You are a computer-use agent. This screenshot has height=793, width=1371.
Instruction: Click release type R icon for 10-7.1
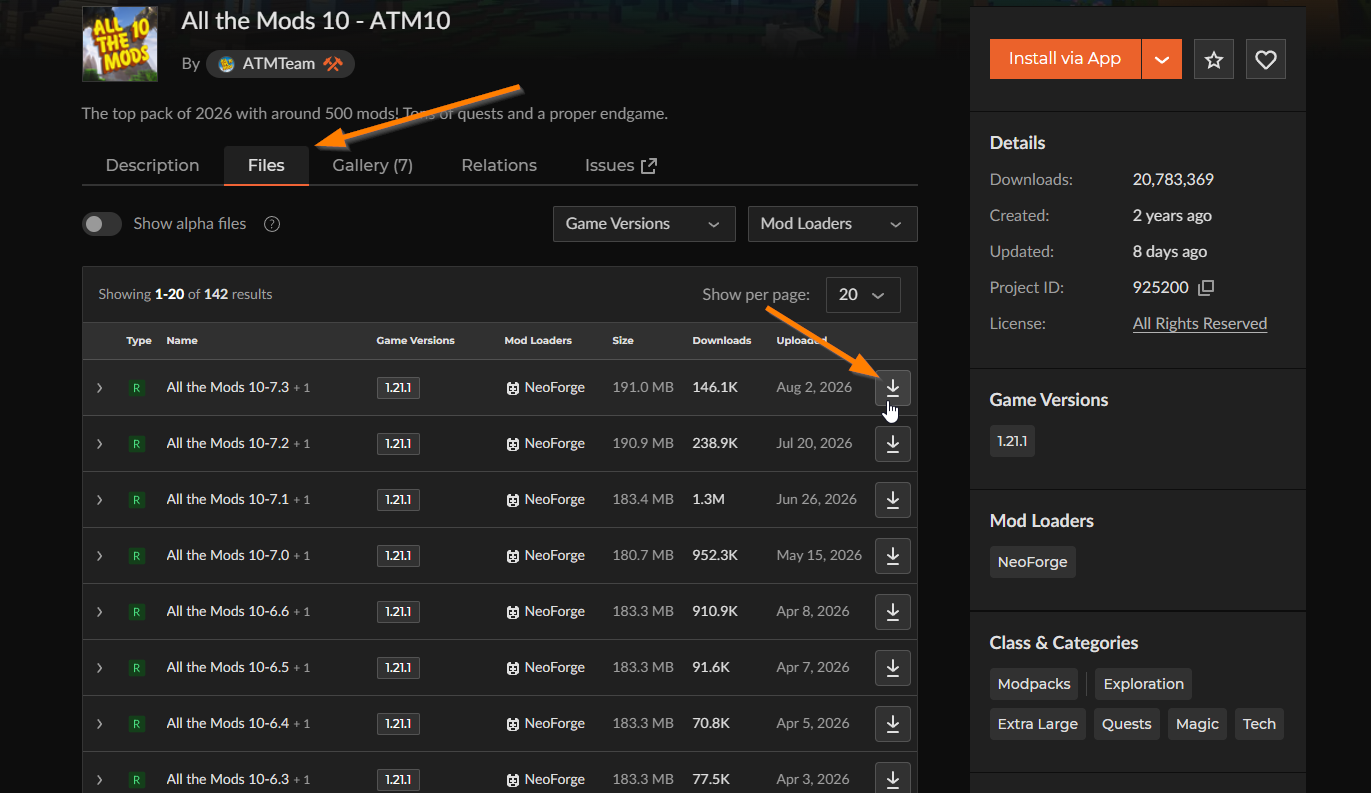tap(137, 500)
